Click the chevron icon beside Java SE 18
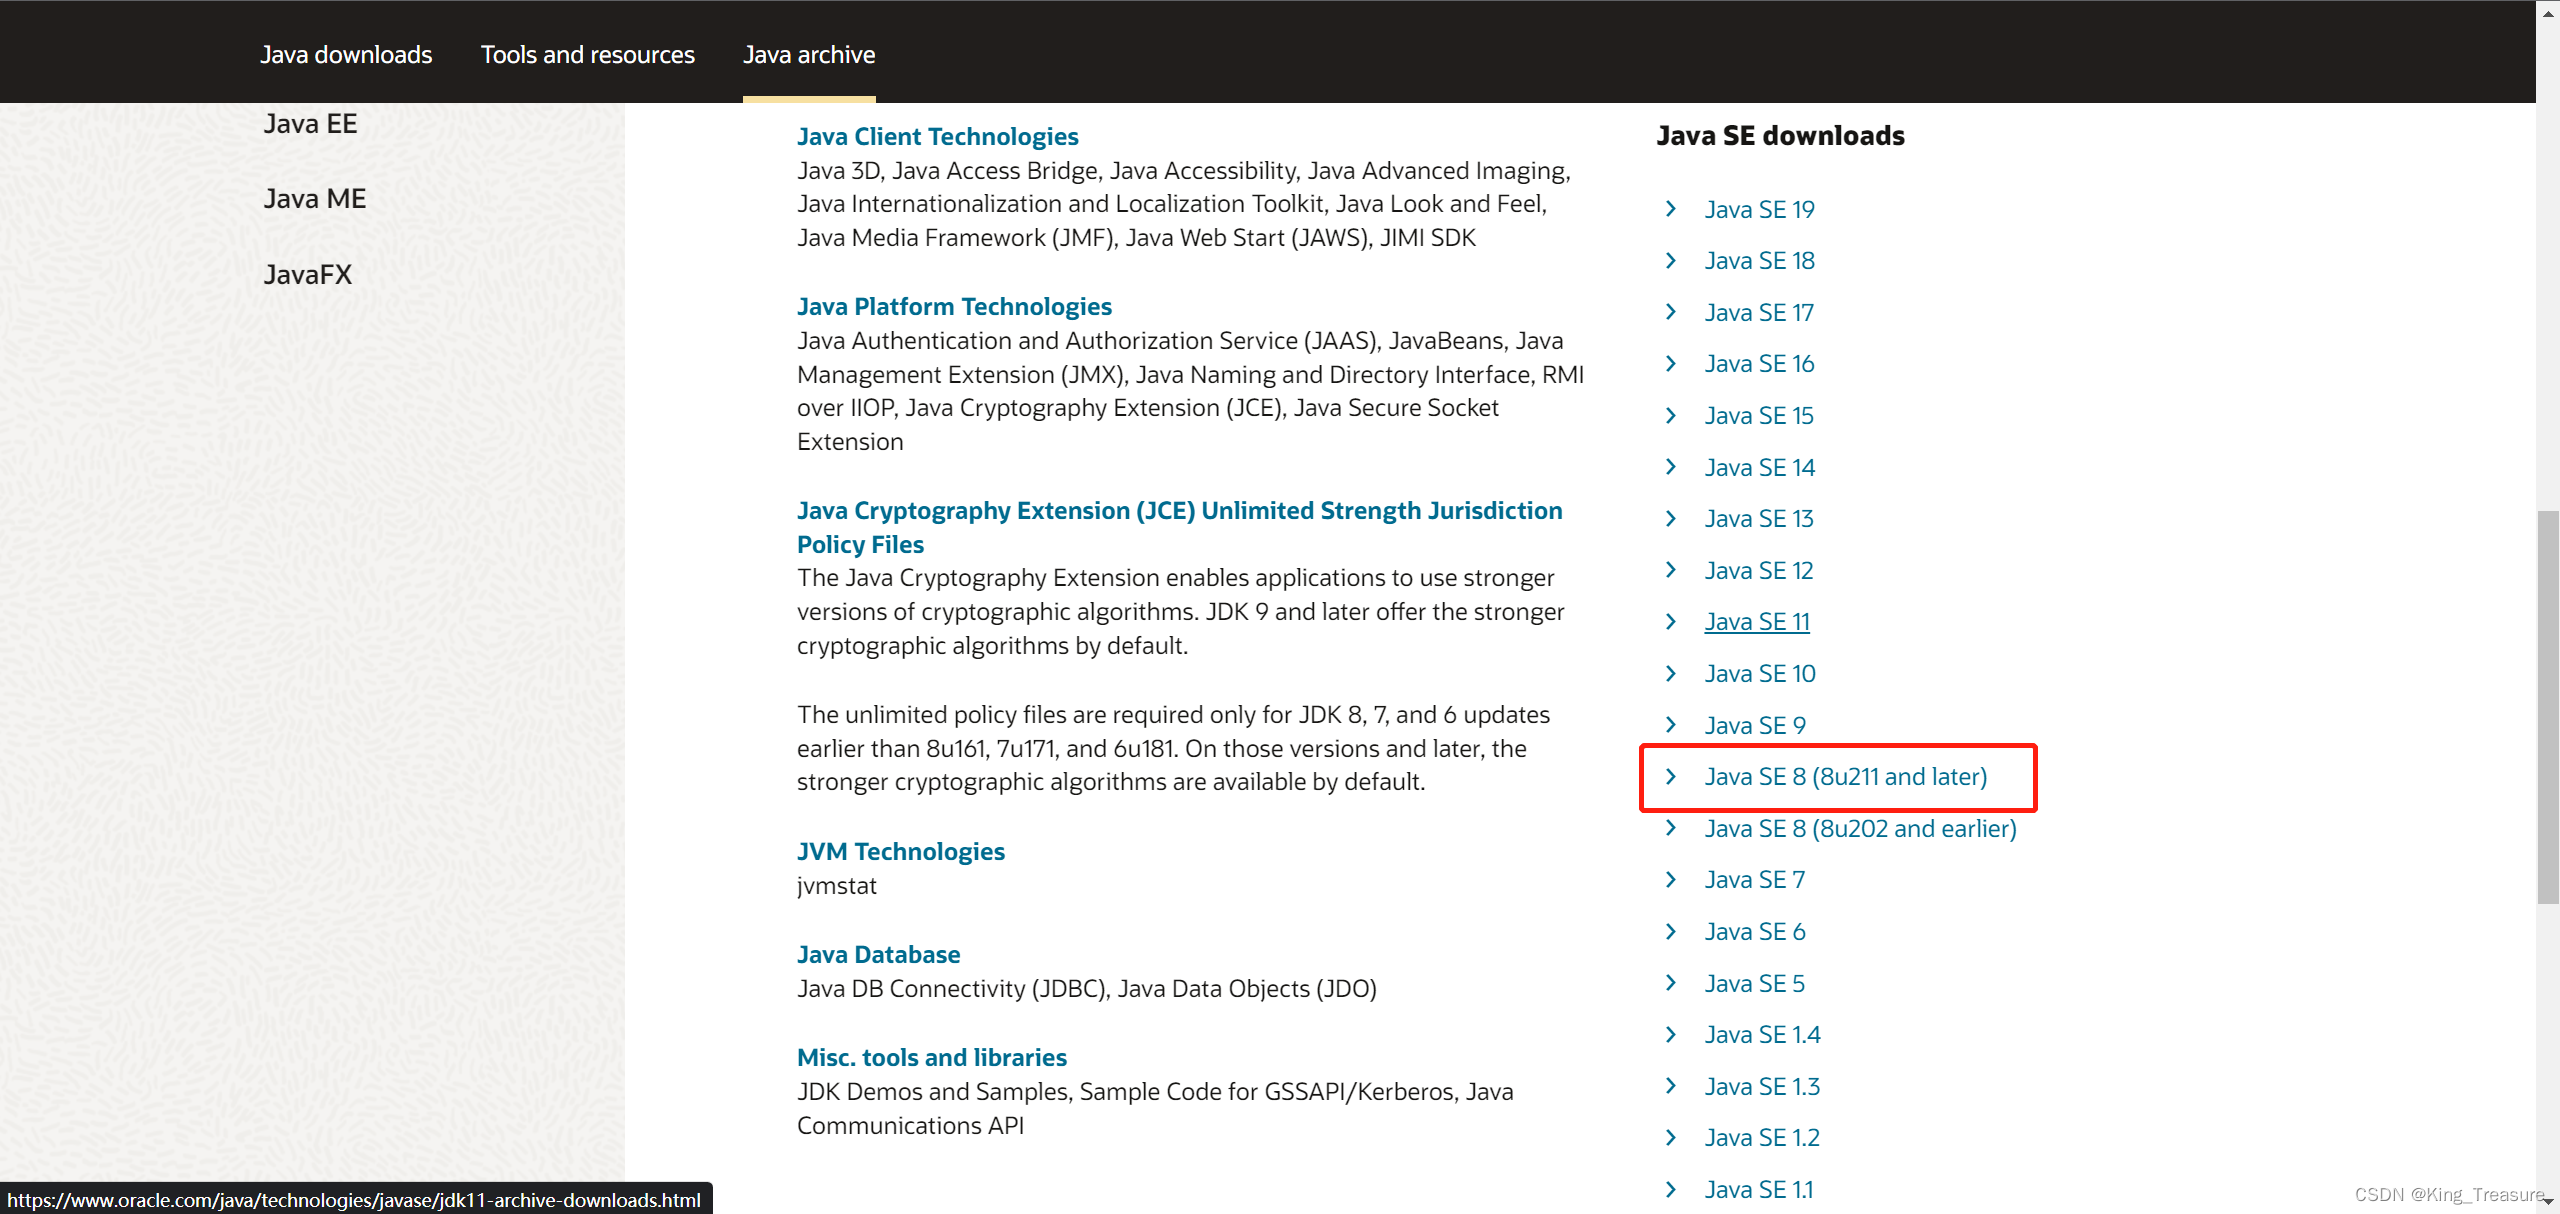This screenshot has width=2560, height=1214. point(1671,260)
